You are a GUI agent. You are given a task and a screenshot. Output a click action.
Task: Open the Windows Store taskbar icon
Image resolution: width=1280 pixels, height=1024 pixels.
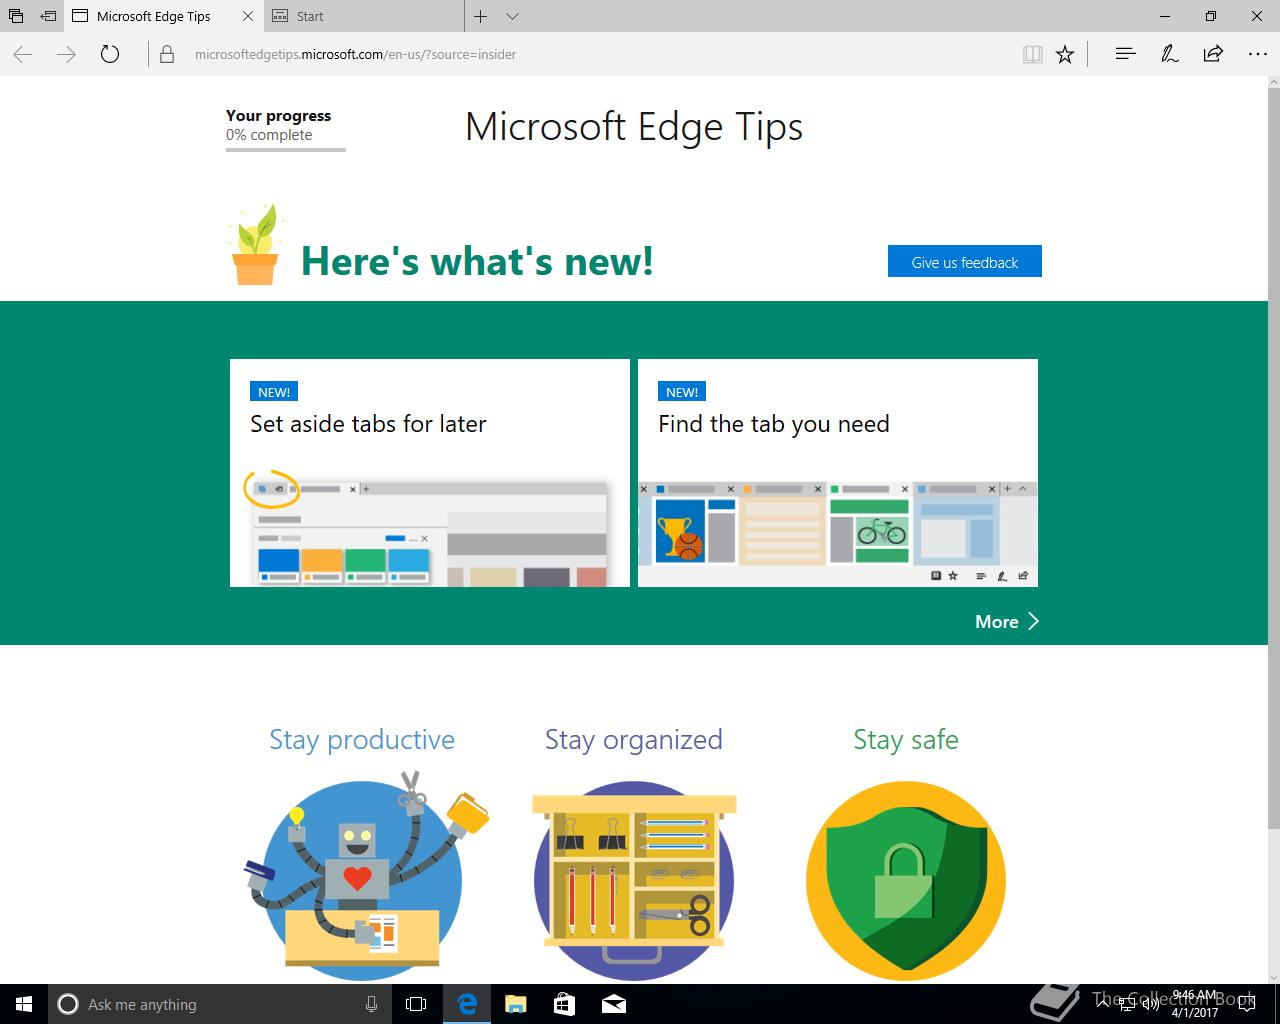564,1004
